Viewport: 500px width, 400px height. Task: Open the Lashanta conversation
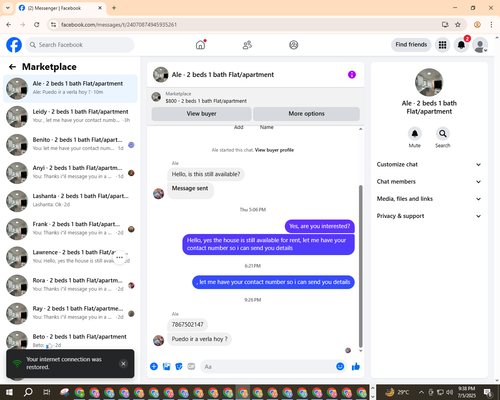coord(70,201)
